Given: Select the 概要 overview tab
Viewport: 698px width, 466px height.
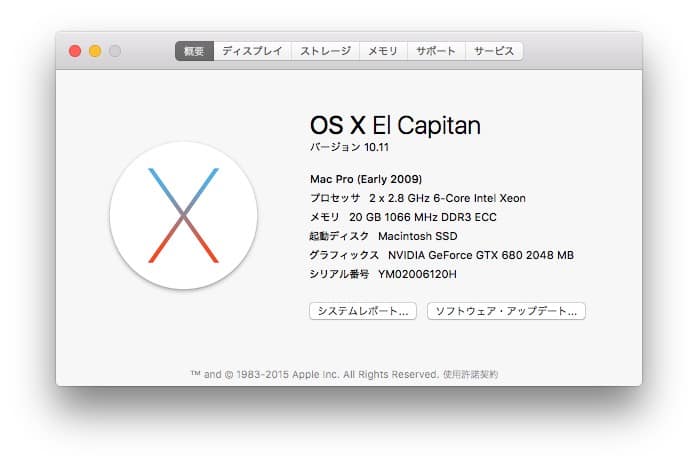Looking at the screenshot, I should 194,51.
